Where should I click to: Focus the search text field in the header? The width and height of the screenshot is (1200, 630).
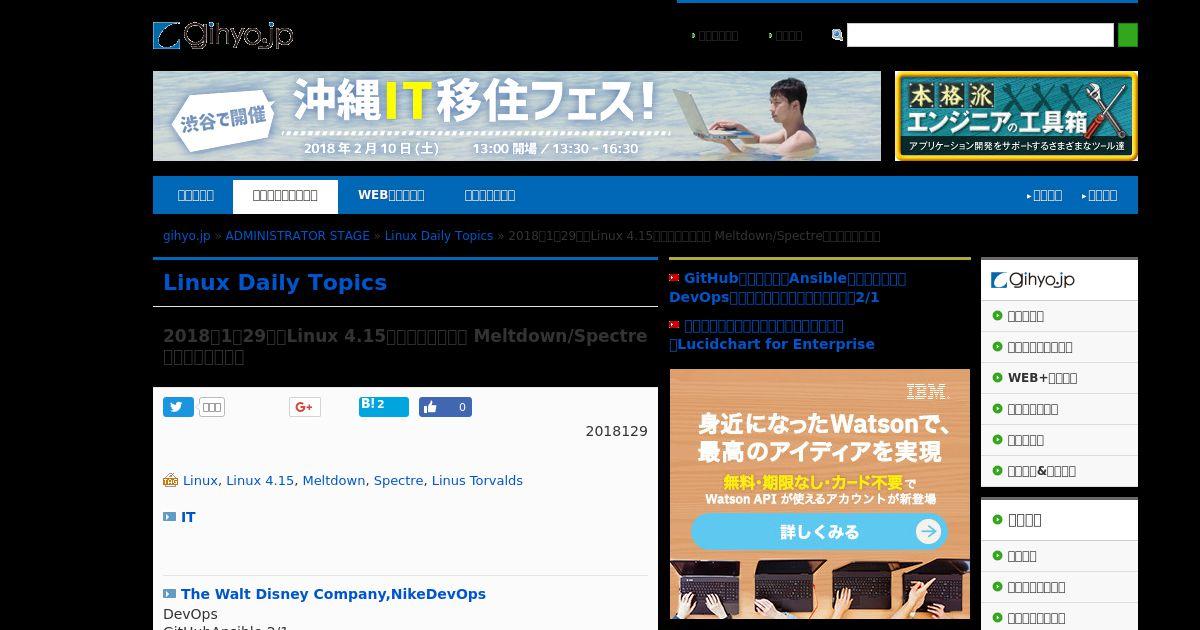(x=980, y=35)
